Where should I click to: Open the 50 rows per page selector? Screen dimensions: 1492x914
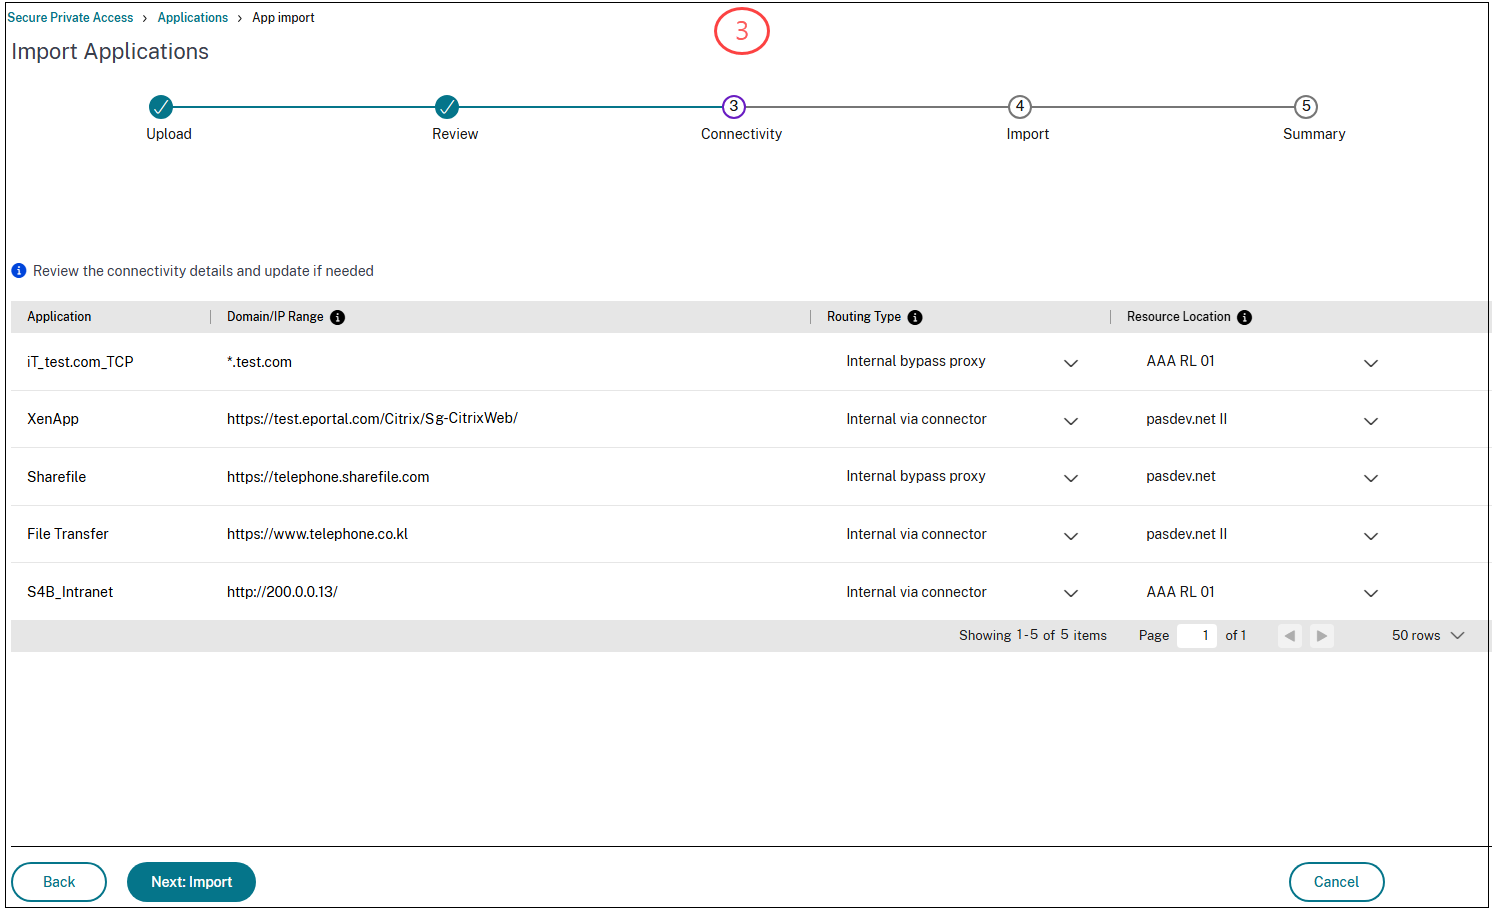pos(1427,635)
